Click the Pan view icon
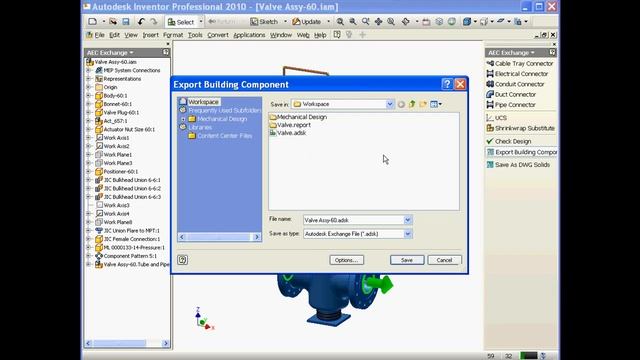640x360 pixels. point(378,22)
